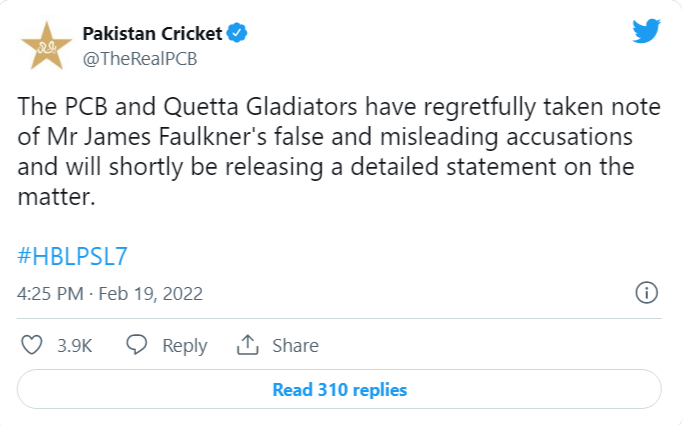The image size is (682, 425).
Task: Open the @TheRealPCB handle link
Action: point(140,58)
